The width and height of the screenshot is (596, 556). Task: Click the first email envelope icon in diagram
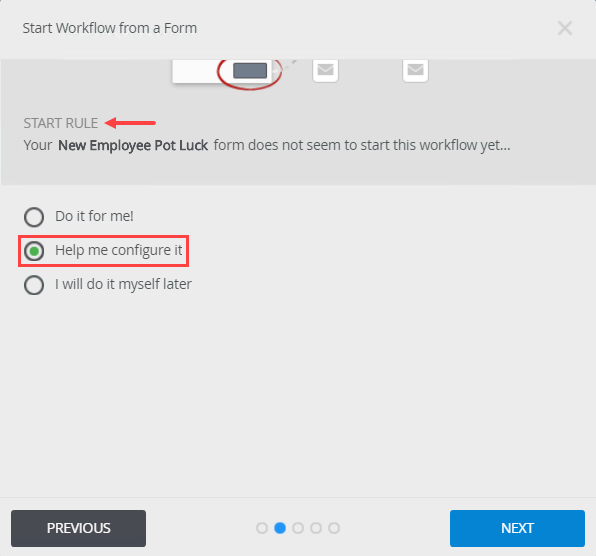[x=325, y=70]
